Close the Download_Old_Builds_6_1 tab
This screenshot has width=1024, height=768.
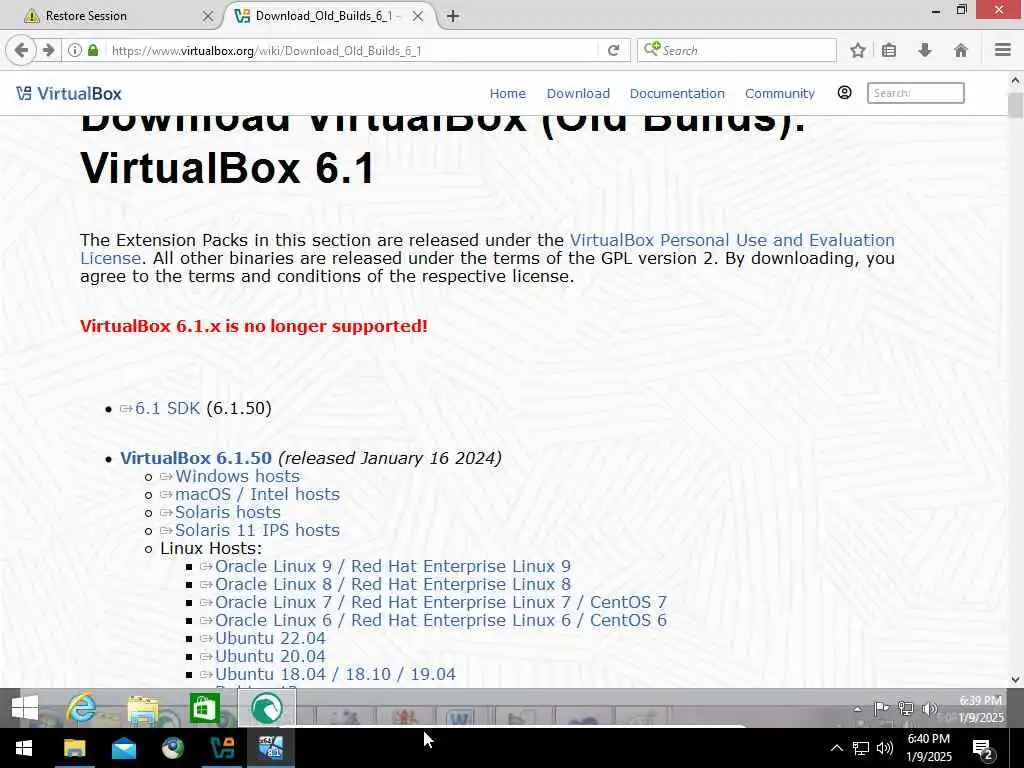point(418,16)
